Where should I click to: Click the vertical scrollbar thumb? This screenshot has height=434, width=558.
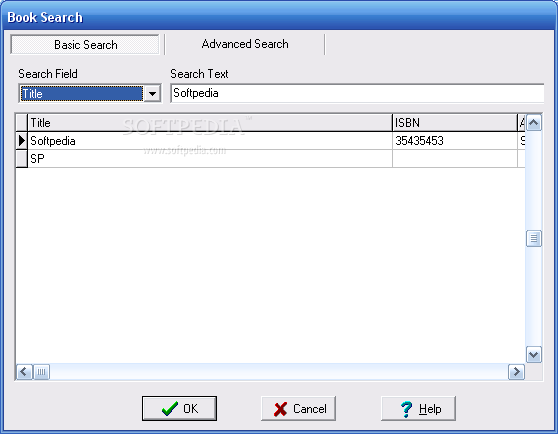coord(534,238)
